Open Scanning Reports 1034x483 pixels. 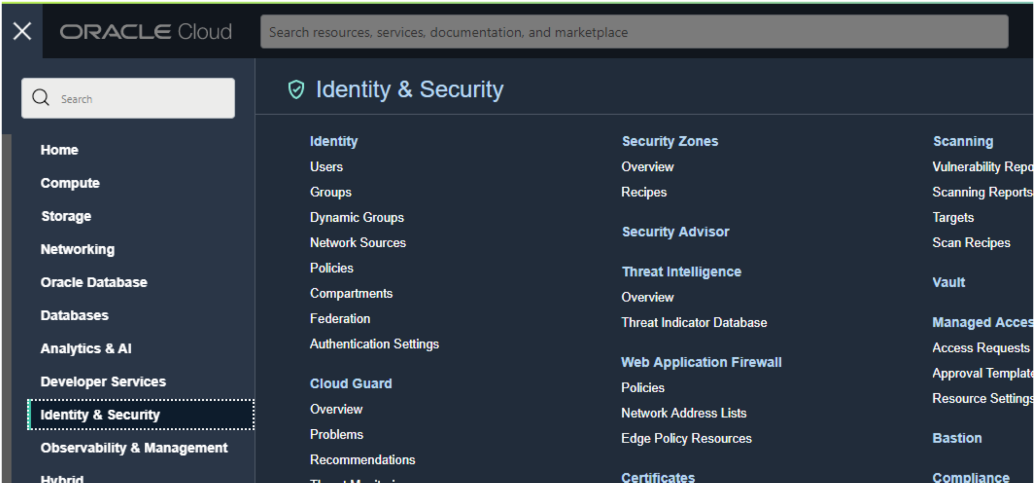tap(982, 192)
